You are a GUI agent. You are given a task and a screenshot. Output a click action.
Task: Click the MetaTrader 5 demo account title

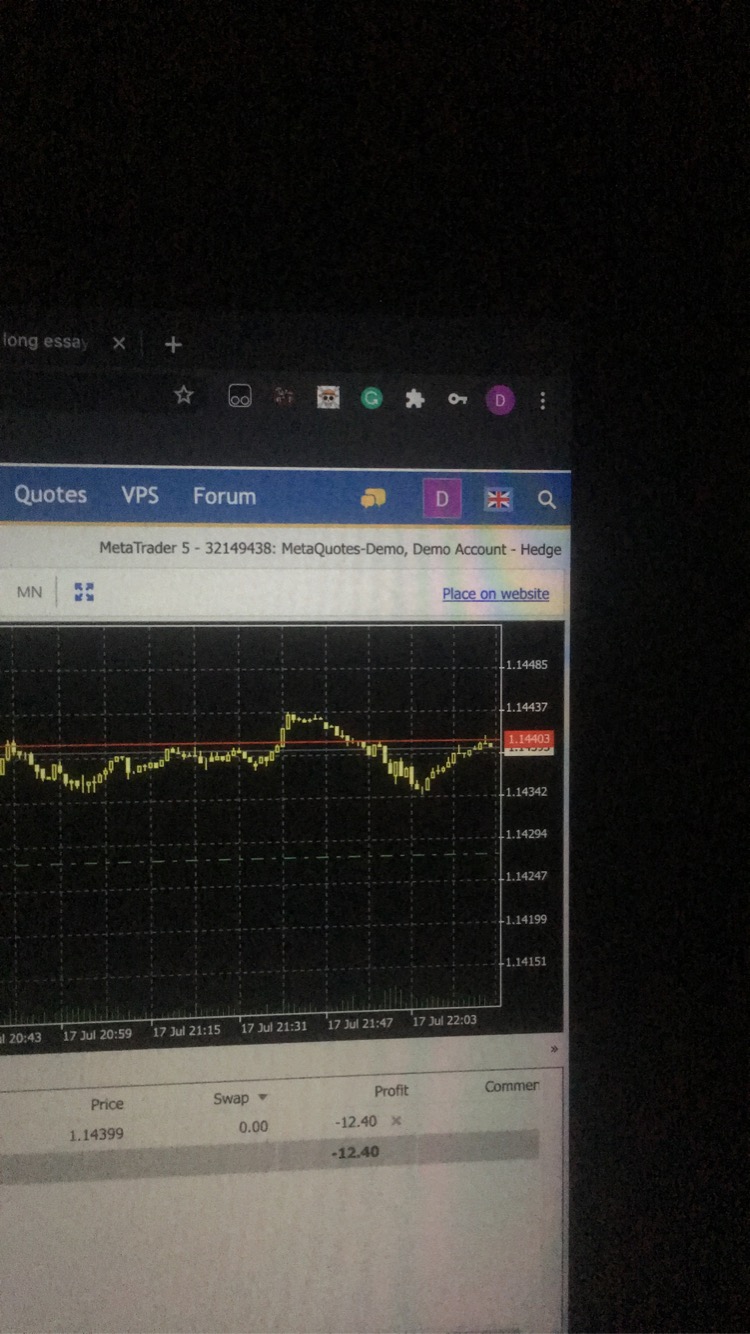point(330,549)
